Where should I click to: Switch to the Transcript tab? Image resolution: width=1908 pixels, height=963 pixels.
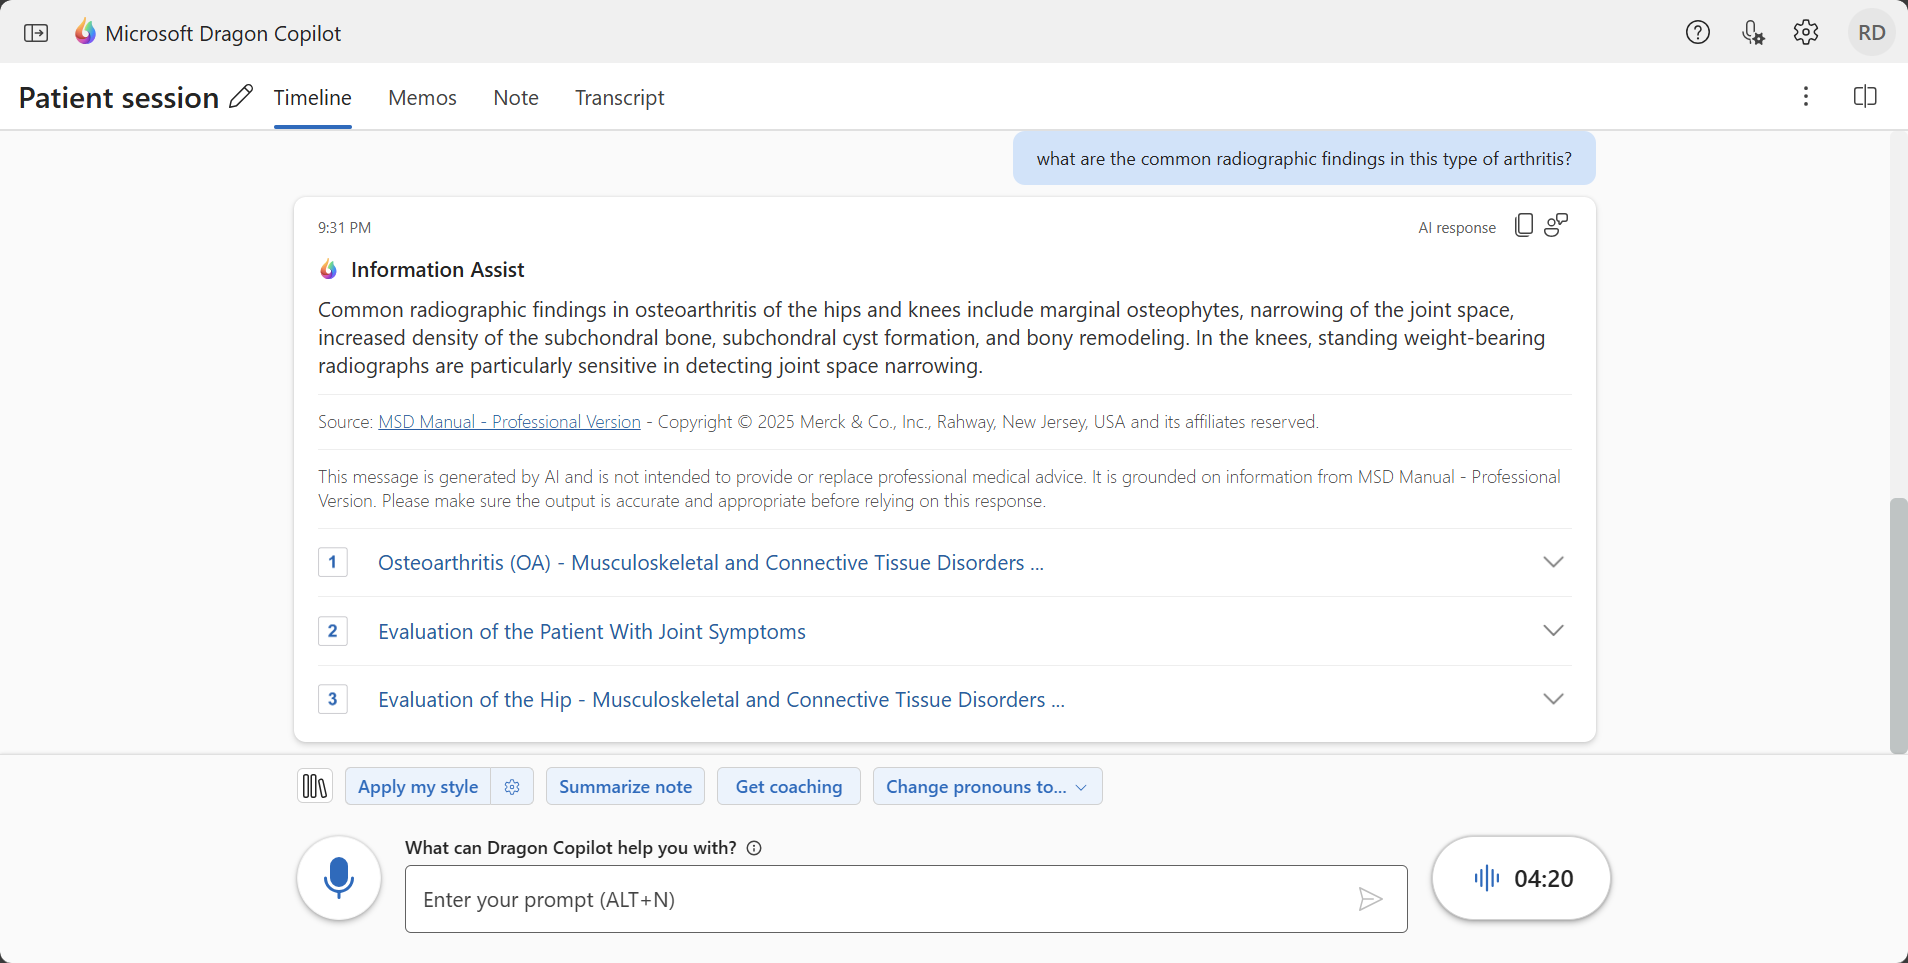pyautogui.click(x=619, y=98)
